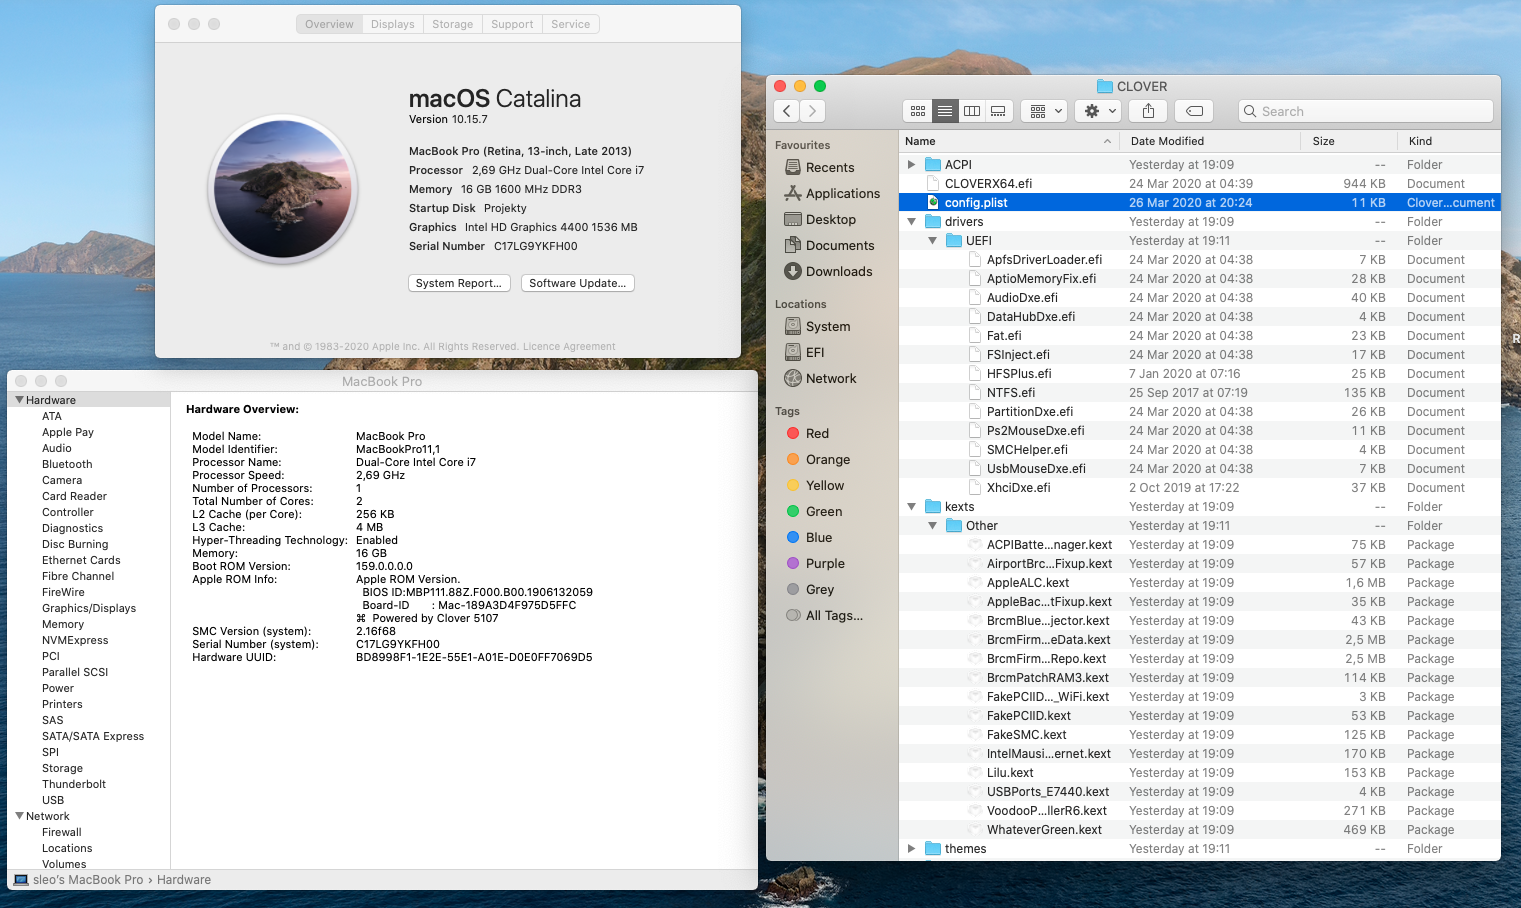The image size is (1521, 908).
Task: Select NVMExpress in System Report sidebar
Action: pyautogui.click(x=75, y=640)
